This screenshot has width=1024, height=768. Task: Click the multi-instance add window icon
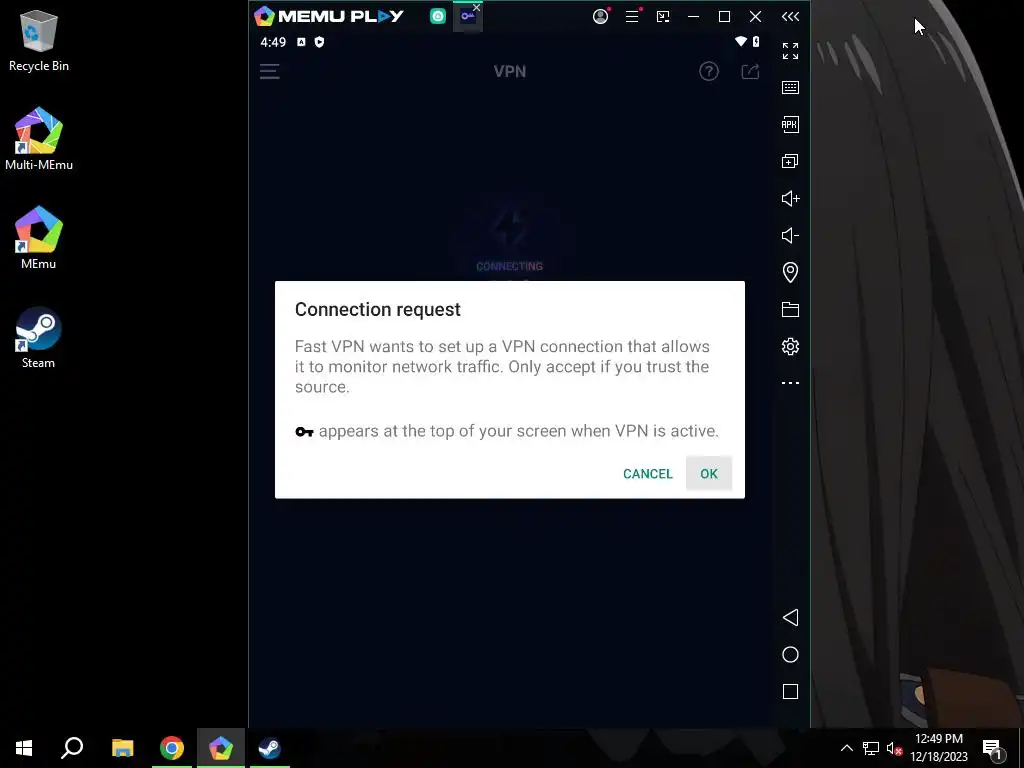point(790,161)
